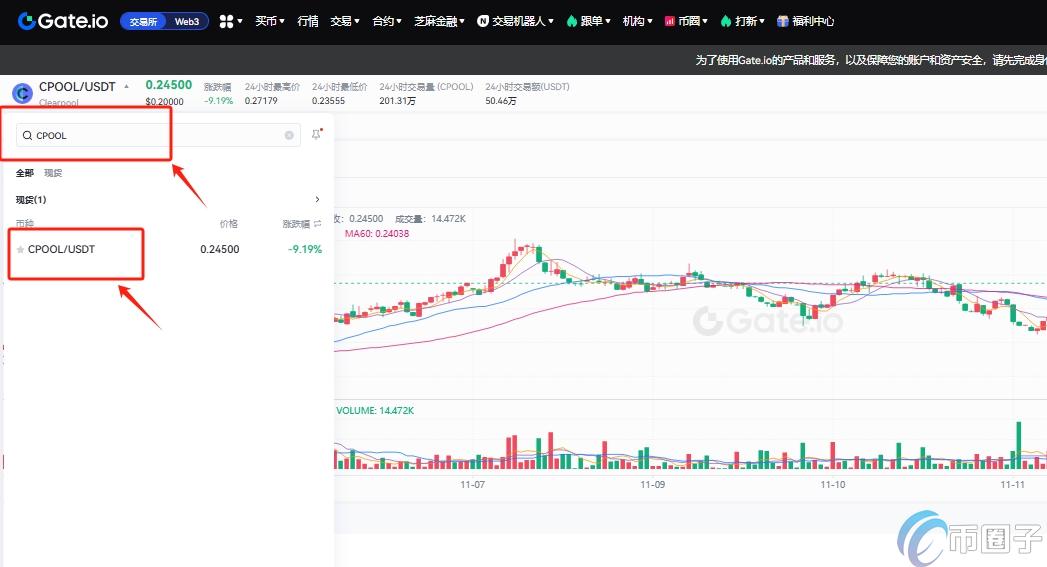Click the MA60: 0.24038 indicator label

(x=377, y=234)
